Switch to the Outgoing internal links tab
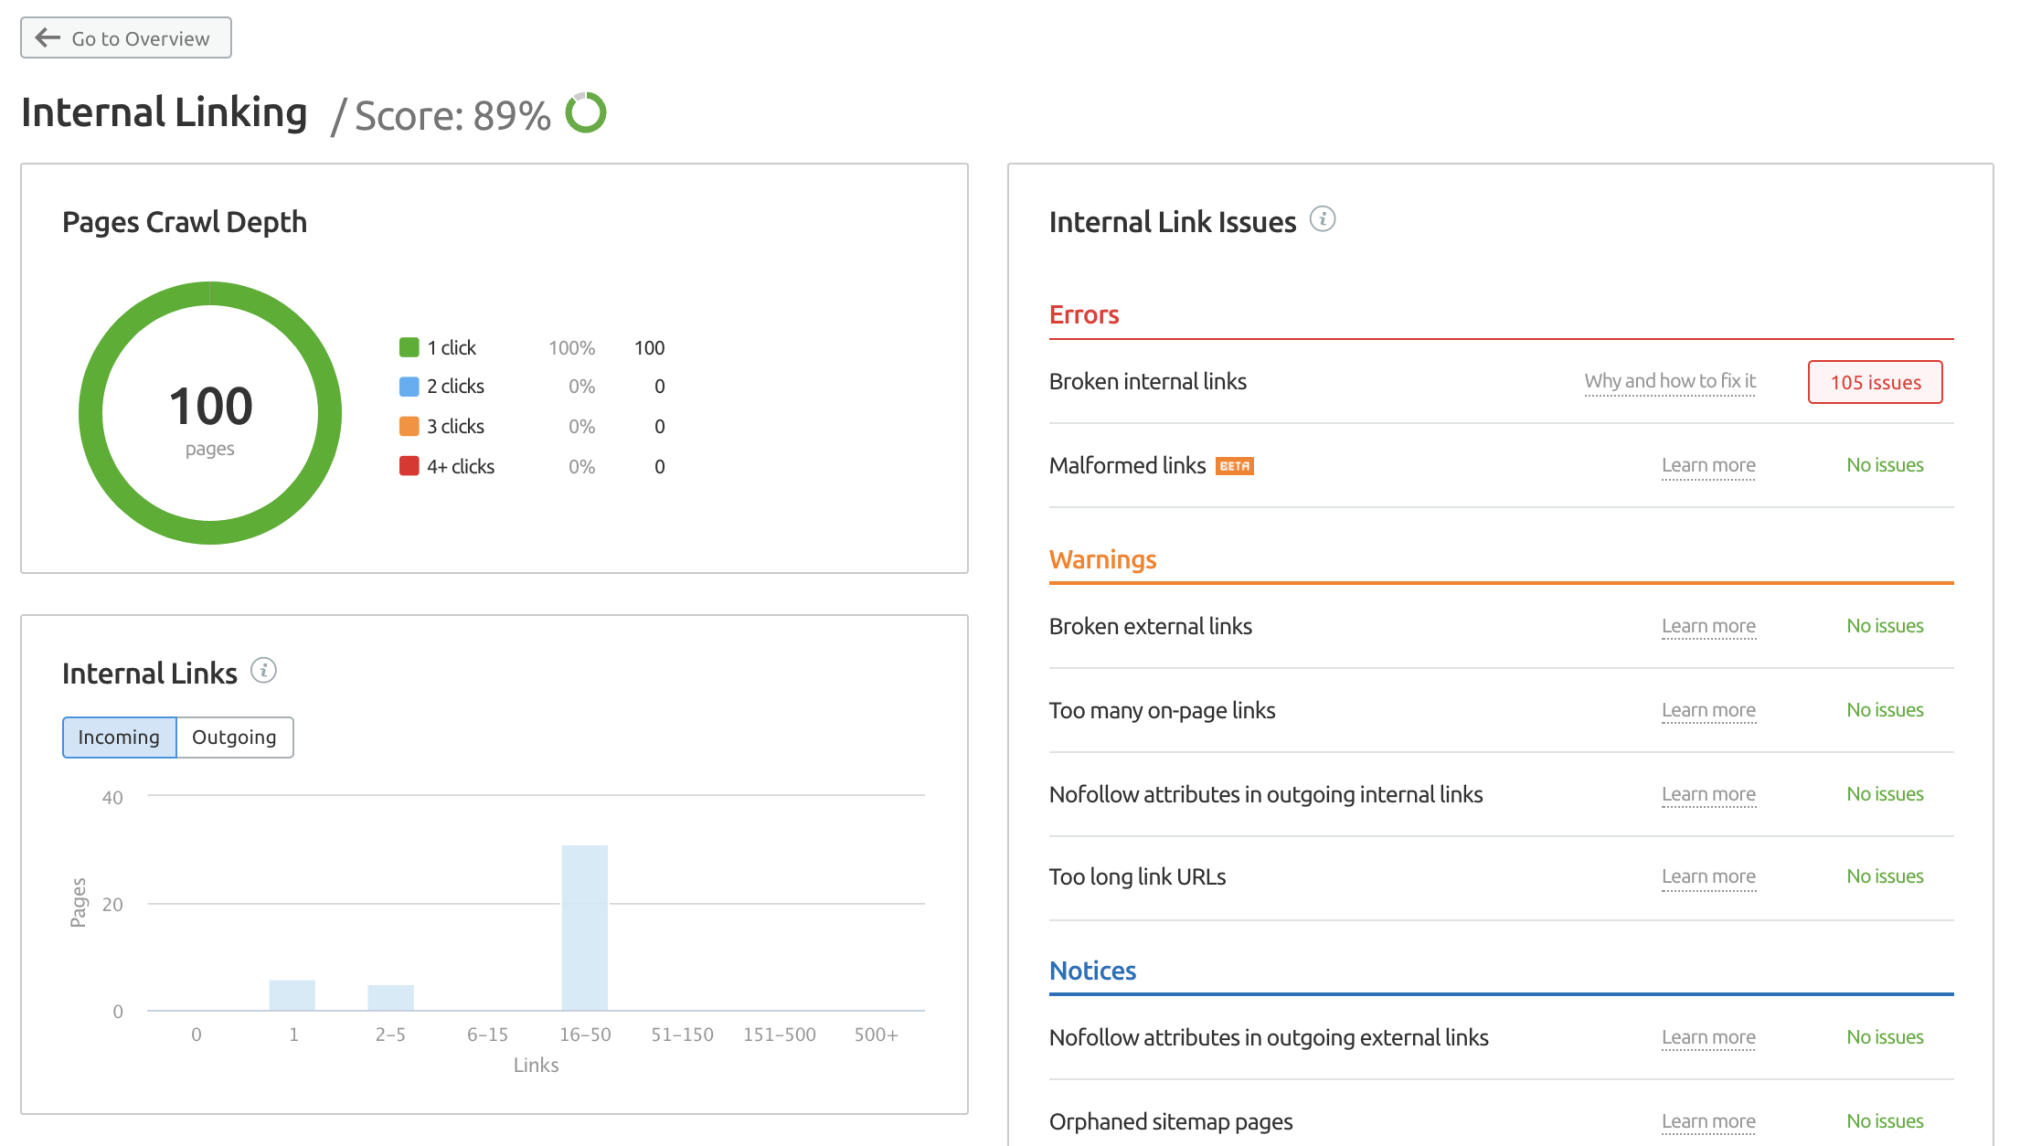 (234, 735)
